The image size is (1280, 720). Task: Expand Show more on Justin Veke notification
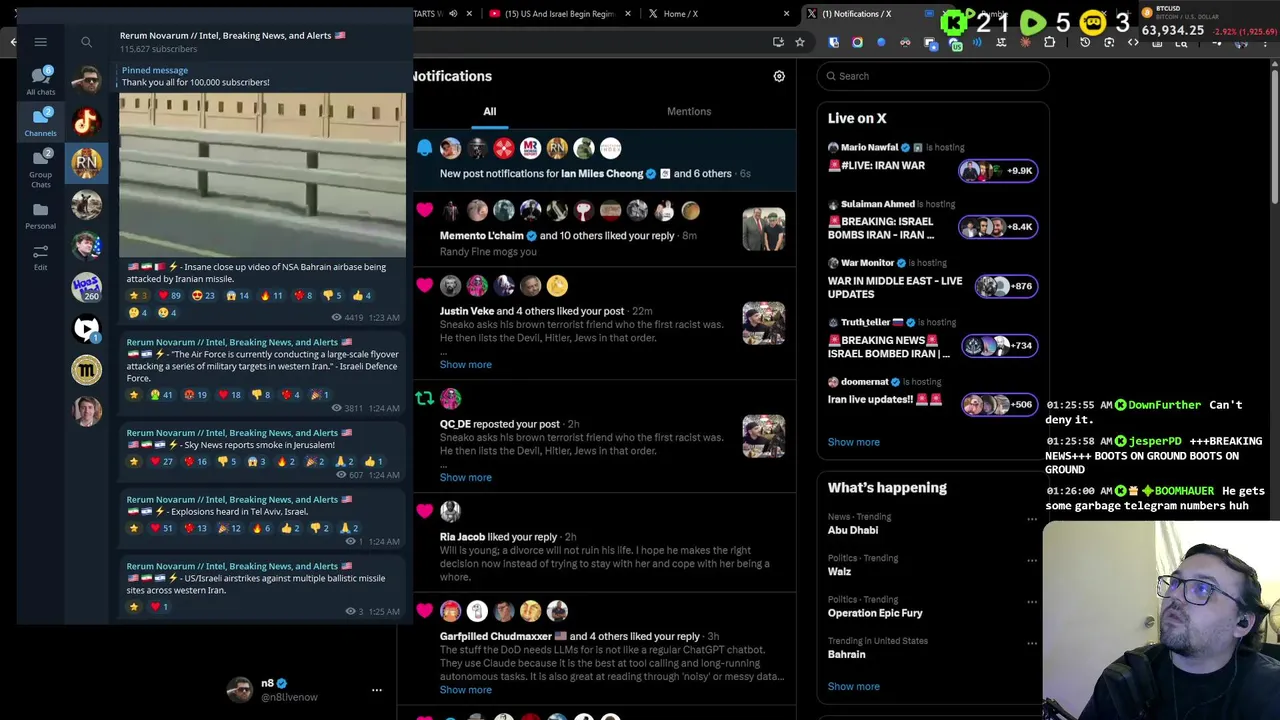465,364
